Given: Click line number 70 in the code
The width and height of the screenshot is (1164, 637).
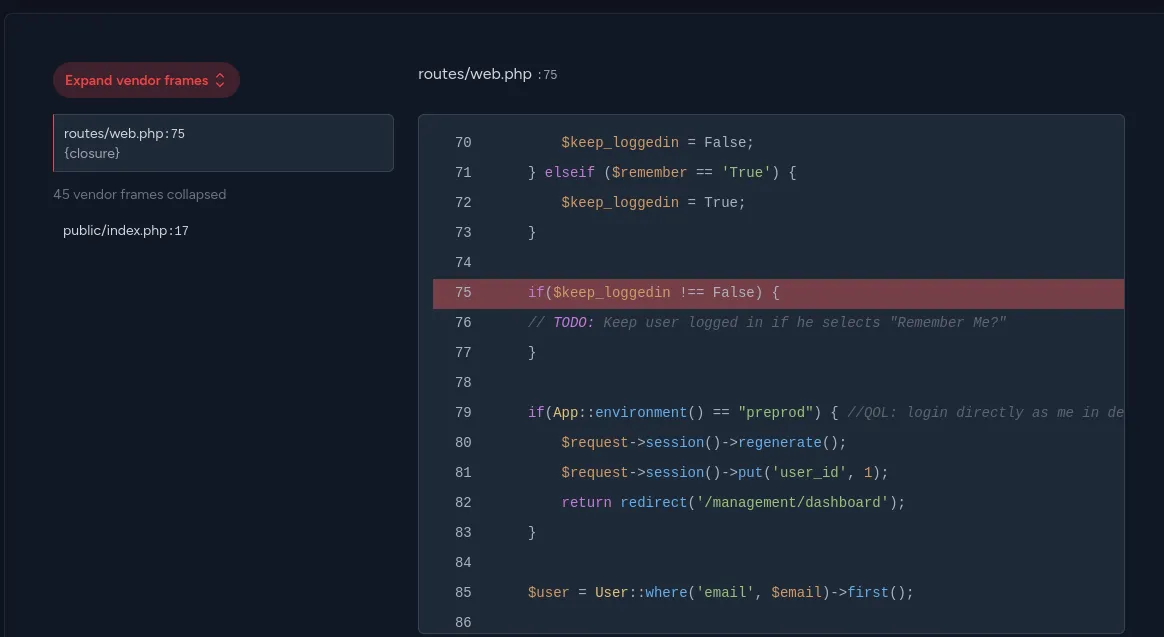Looking at the screenshot, I should [463, 143].
